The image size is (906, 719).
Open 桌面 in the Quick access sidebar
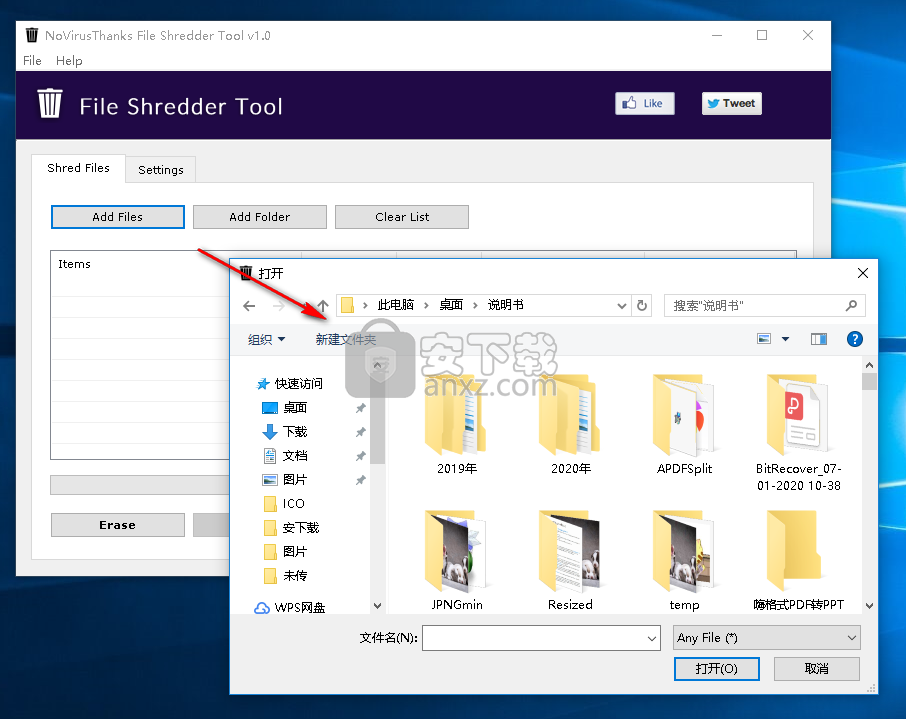[x=295, y=407]
